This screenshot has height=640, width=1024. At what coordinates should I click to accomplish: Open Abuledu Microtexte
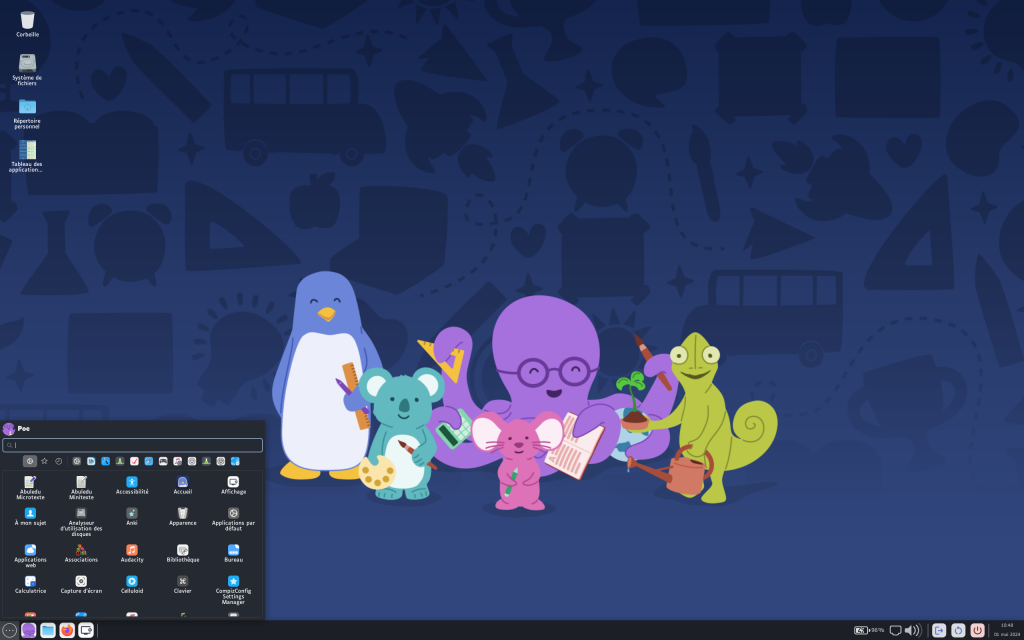tap(30, 484)
